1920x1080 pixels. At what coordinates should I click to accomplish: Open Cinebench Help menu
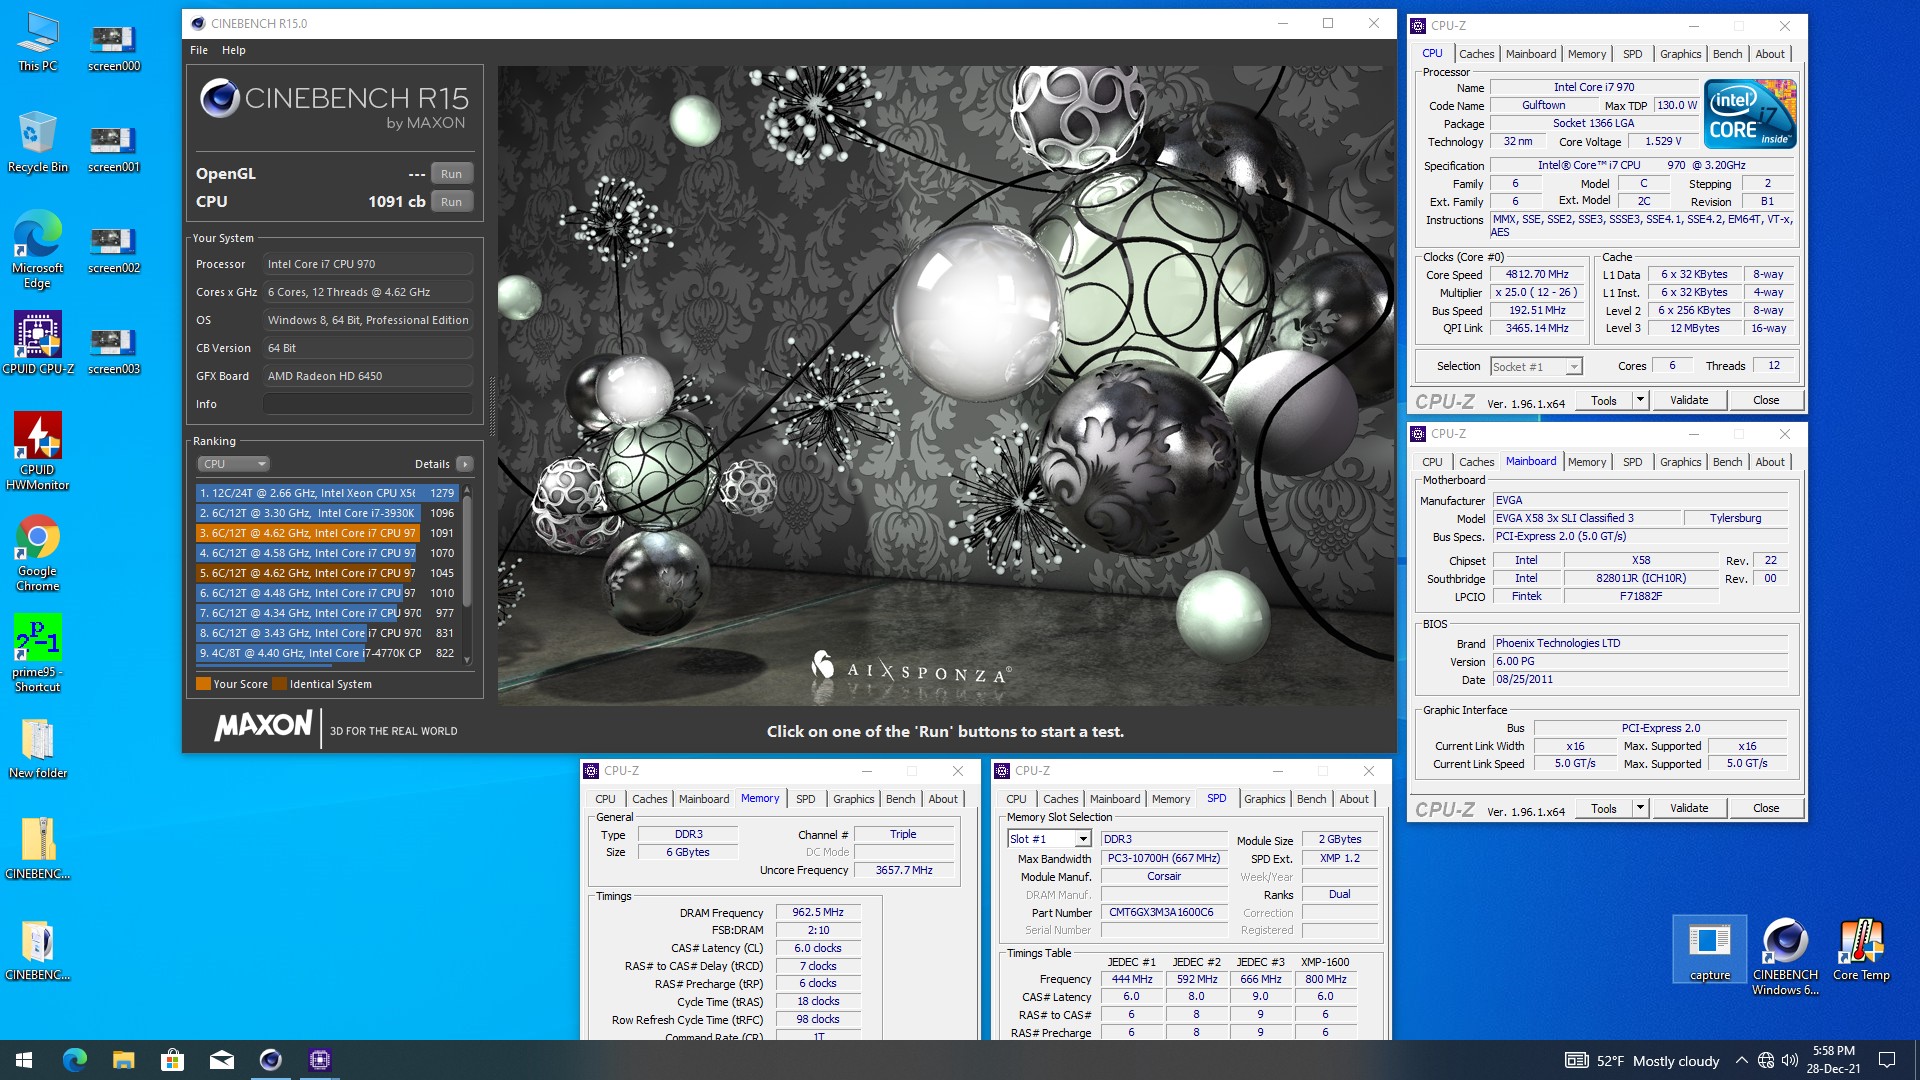[234, 50]
